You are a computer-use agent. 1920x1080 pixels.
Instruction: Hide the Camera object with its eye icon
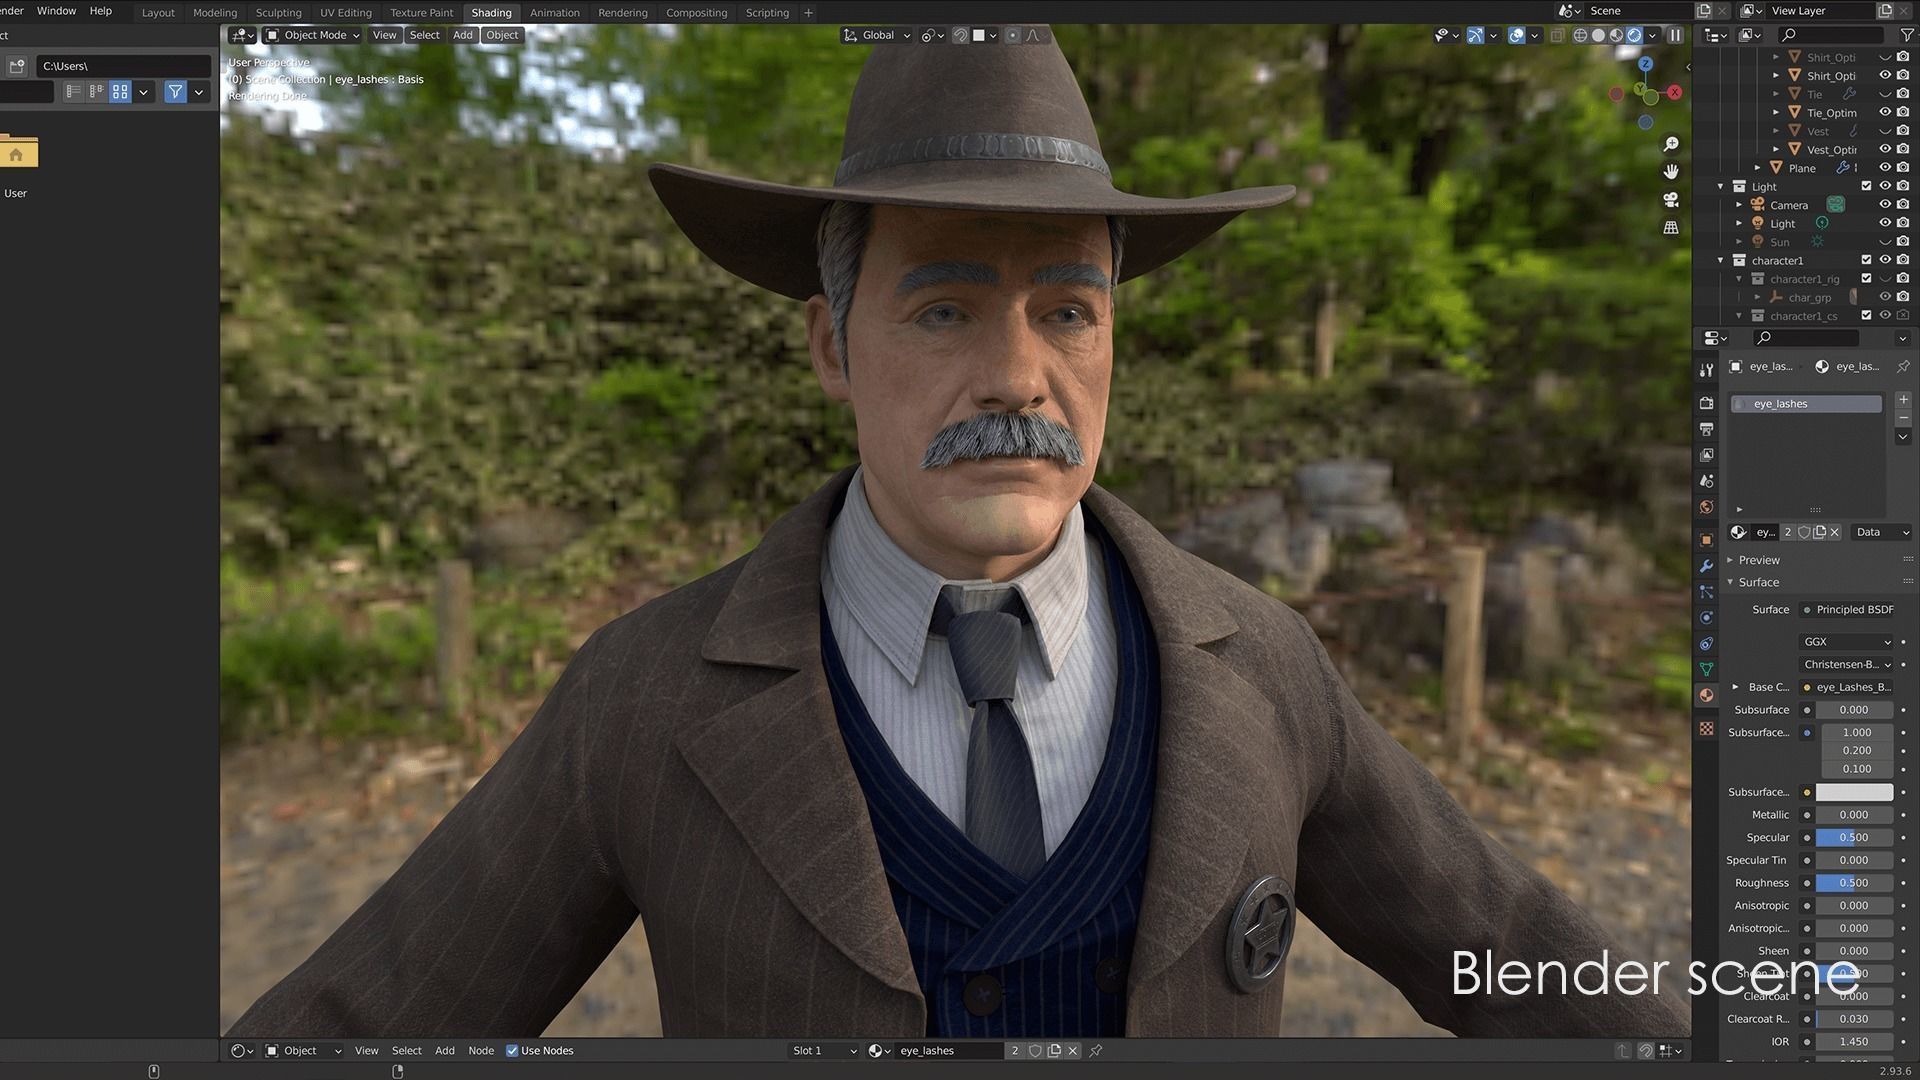pyautogui.click(x=1885, y=205)
